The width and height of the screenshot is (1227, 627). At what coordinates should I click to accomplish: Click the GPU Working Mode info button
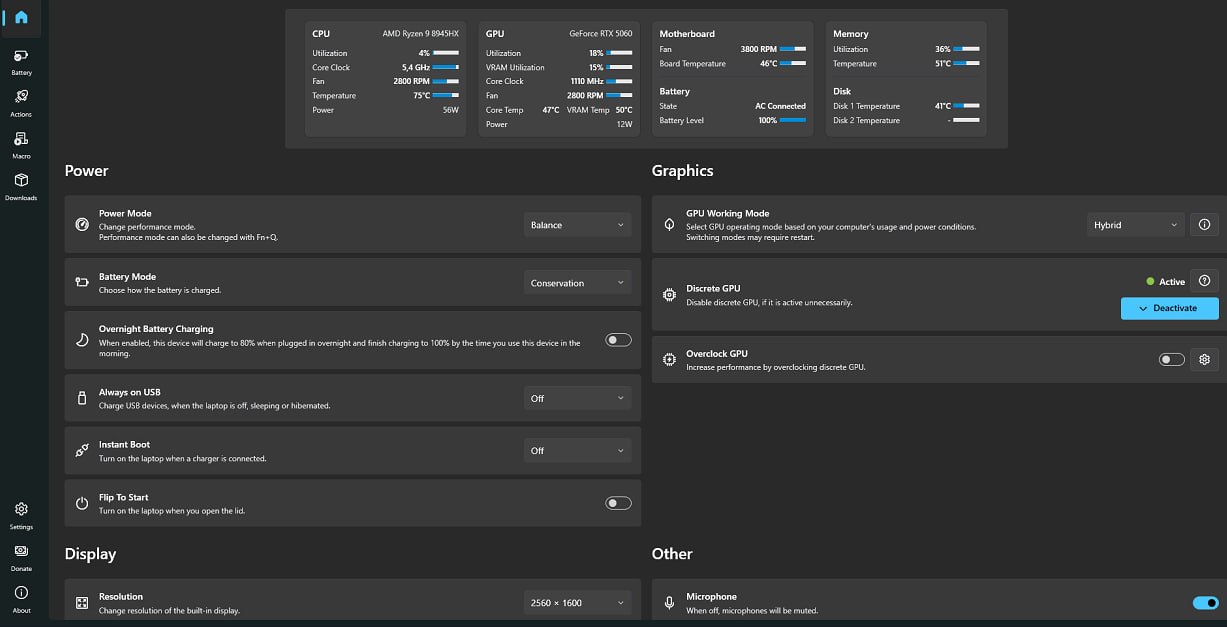click(x=1204, y=225)
